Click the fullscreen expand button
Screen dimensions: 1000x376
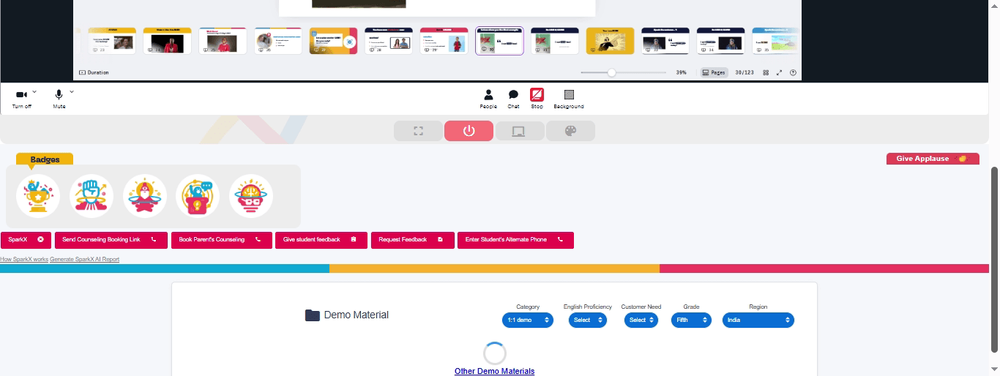(418, 131)
